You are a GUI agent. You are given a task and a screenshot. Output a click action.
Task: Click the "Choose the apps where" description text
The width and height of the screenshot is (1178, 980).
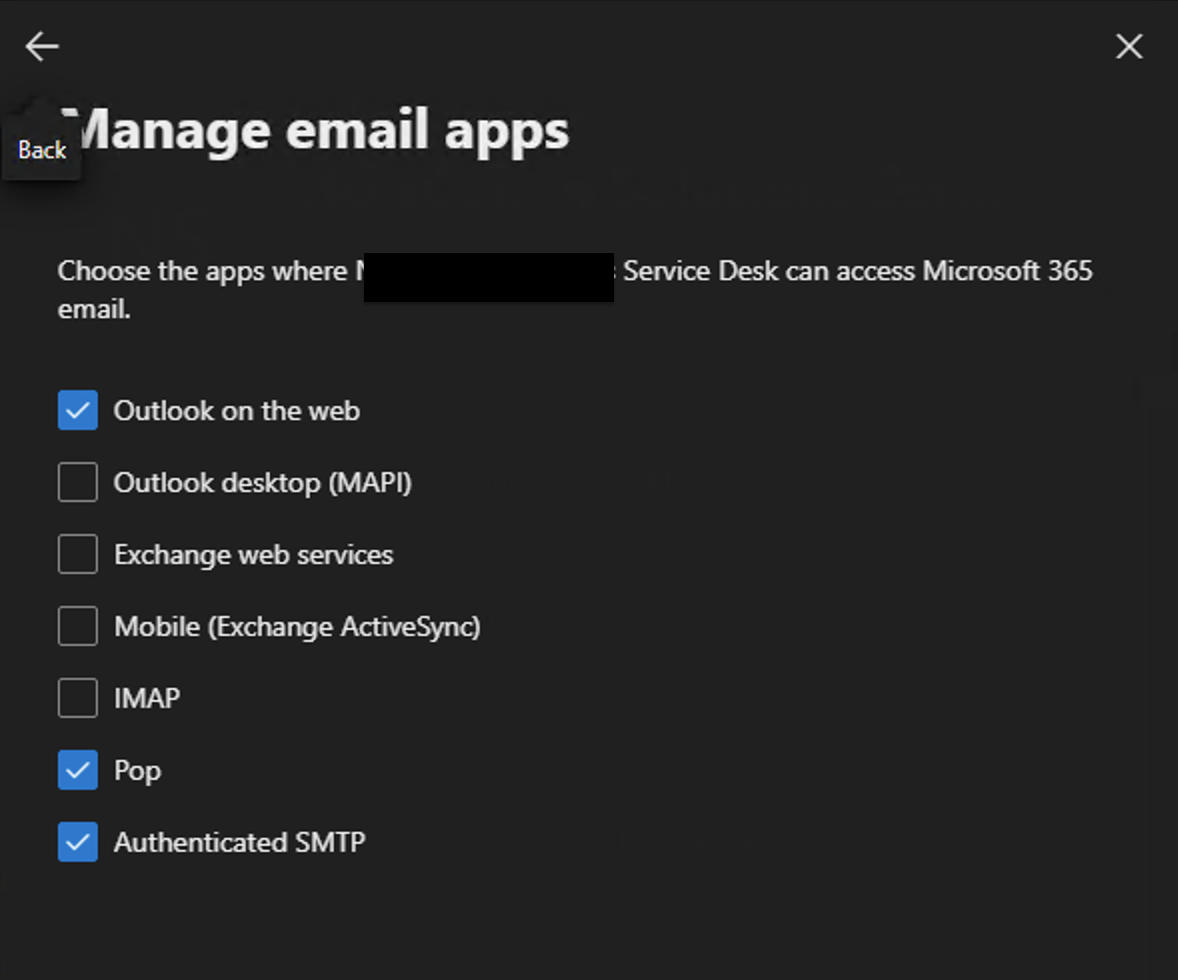(x=575, y=289)
